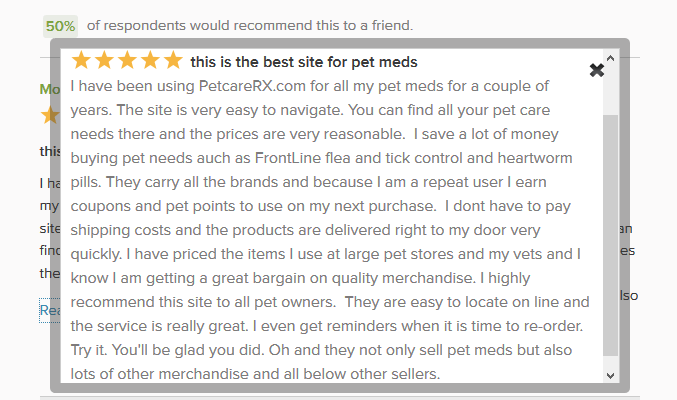
Task: Click the popup's vertical scrollbar thumb
Action: tap(610, 235)
